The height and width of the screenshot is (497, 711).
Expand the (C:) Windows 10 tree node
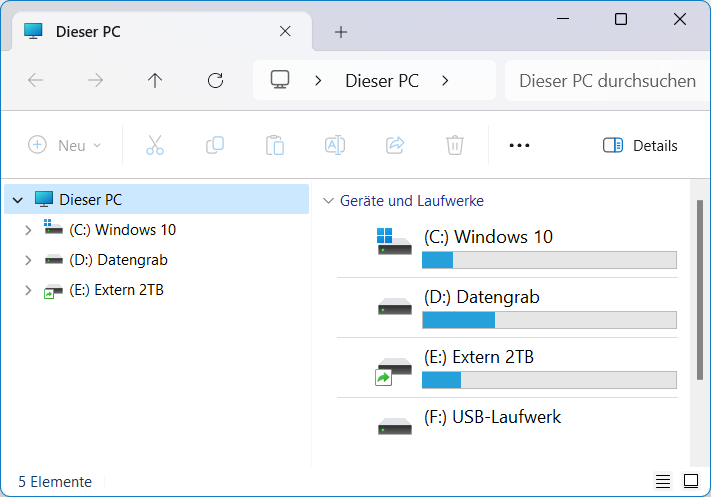click(x=29, y=230)
